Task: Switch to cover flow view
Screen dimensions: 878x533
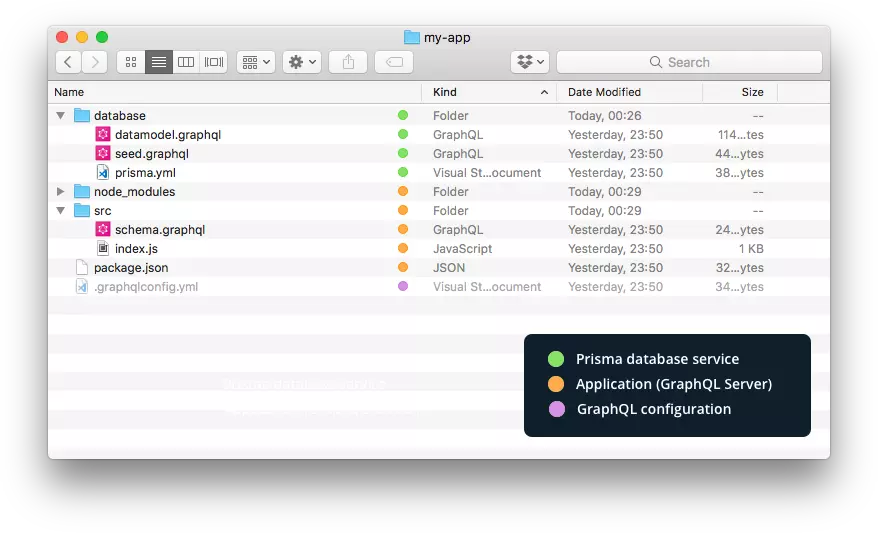Action: point(213,62)
